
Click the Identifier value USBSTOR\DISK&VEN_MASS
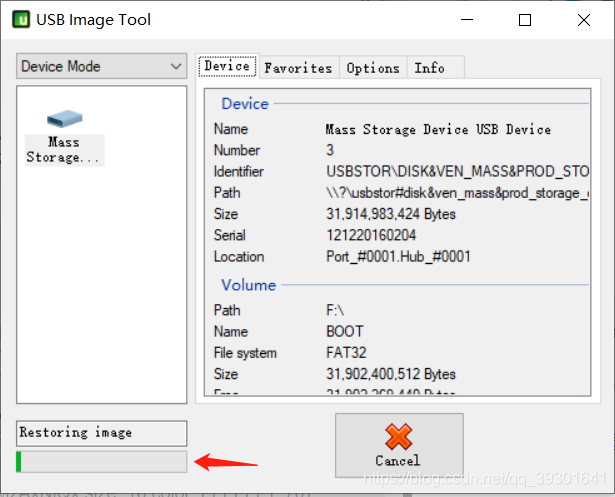(457, 171)
